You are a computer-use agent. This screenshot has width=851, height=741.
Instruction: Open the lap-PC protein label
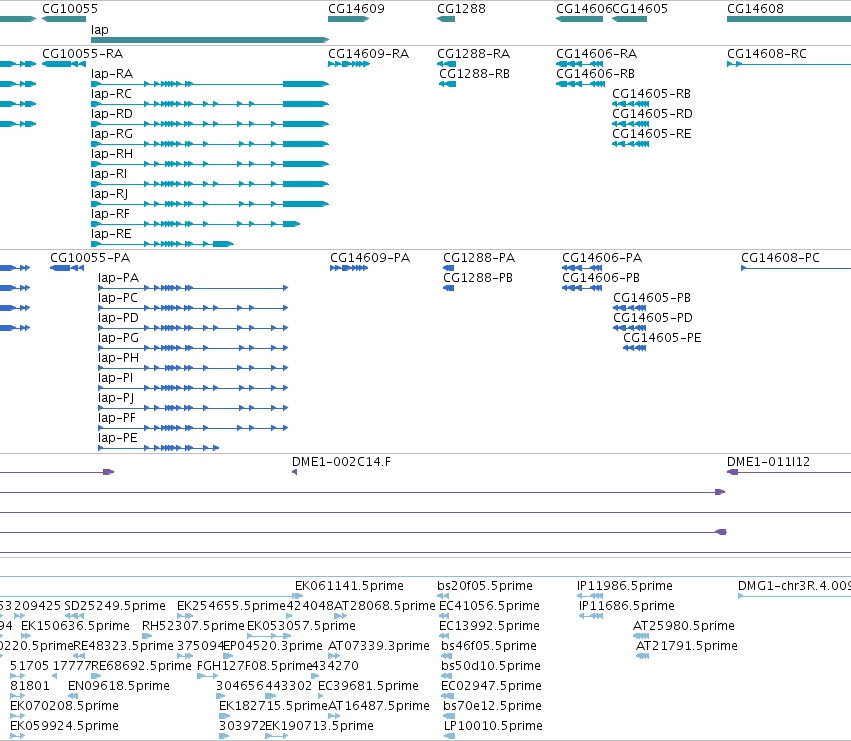point(118,298)
